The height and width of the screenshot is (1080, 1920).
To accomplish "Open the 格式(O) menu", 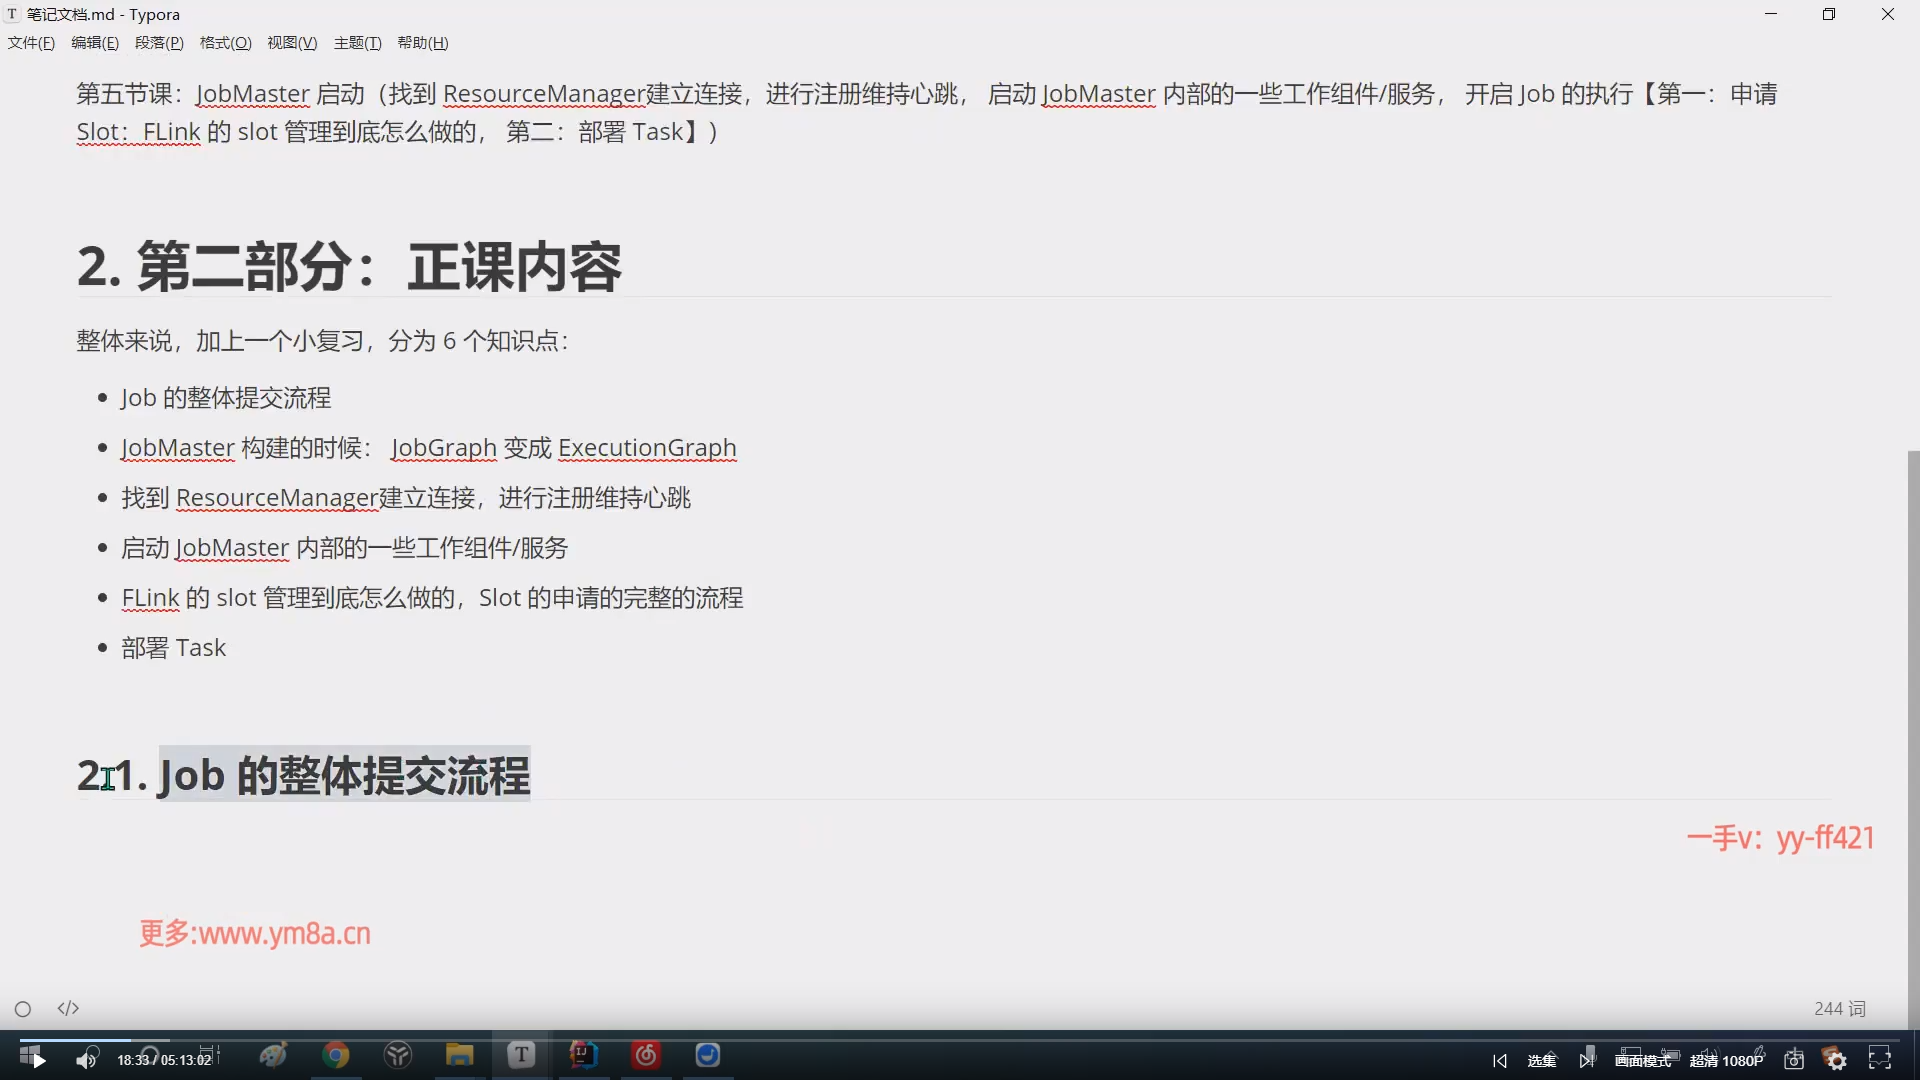I will pyautogui.click(x=225, y=43).
